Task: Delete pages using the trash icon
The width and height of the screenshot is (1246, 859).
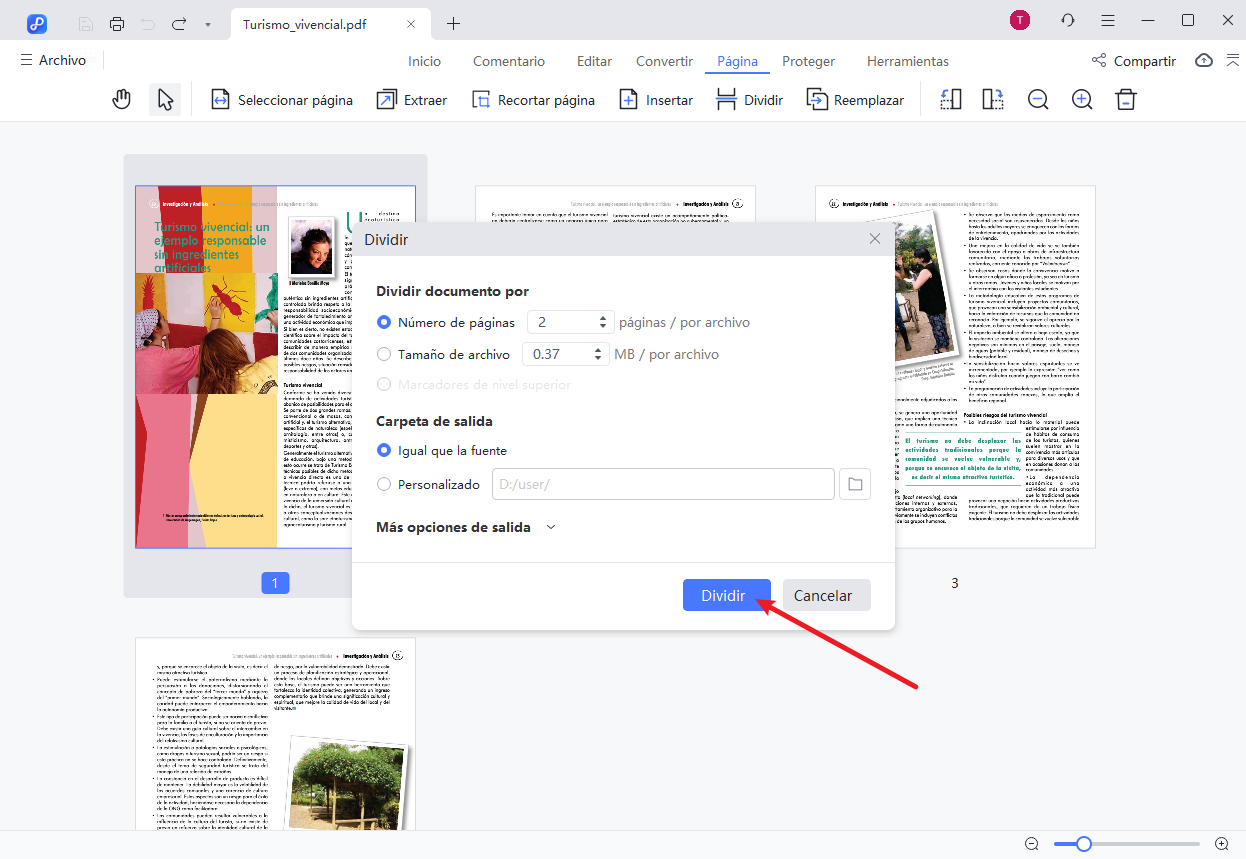Action: point(1125,99)
